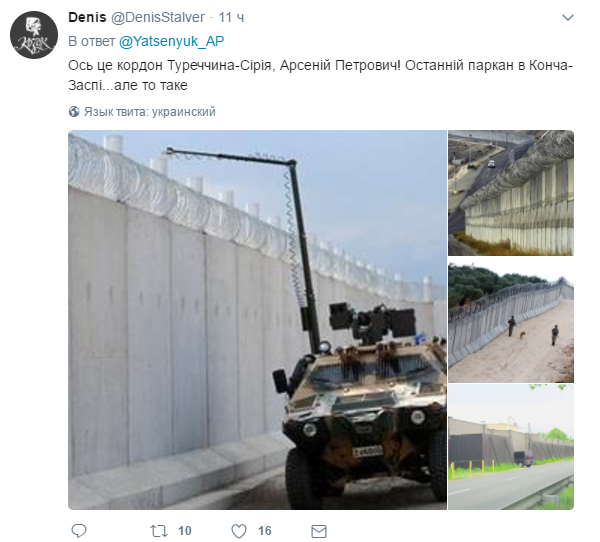Open the large armored vehicle photo
The height and width of the screenshot is (542, 600).
[257, 320]
